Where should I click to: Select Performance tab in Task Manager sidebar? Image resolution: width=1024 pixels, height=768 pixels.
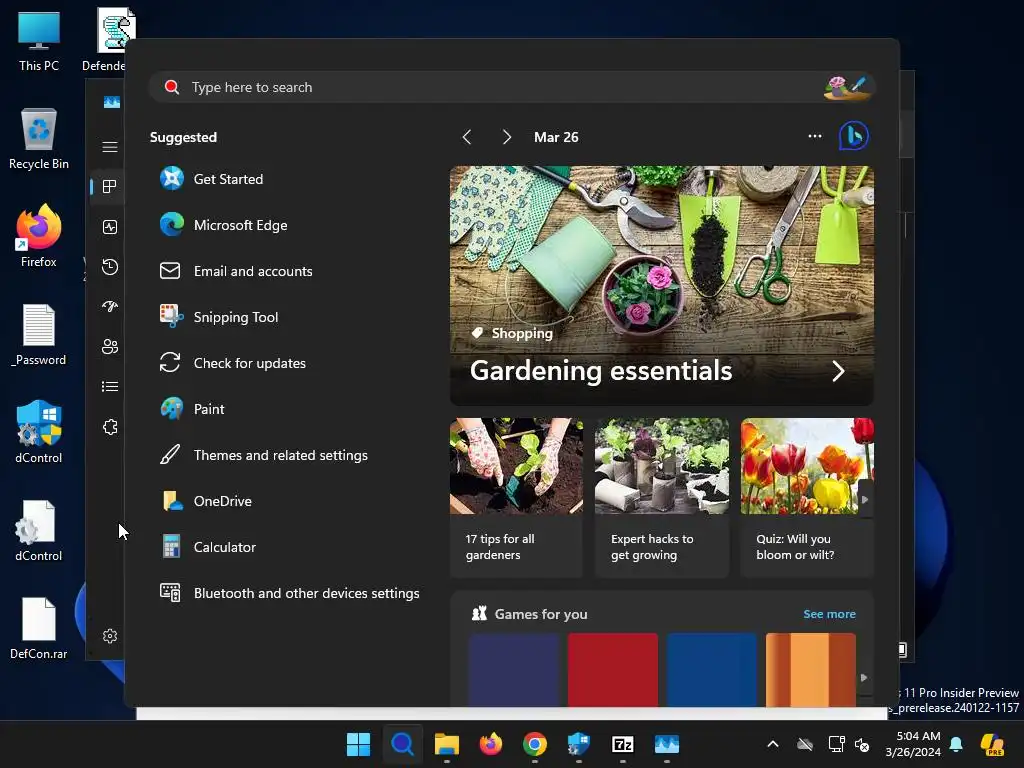pyautogui.click(x=110, y=227)
